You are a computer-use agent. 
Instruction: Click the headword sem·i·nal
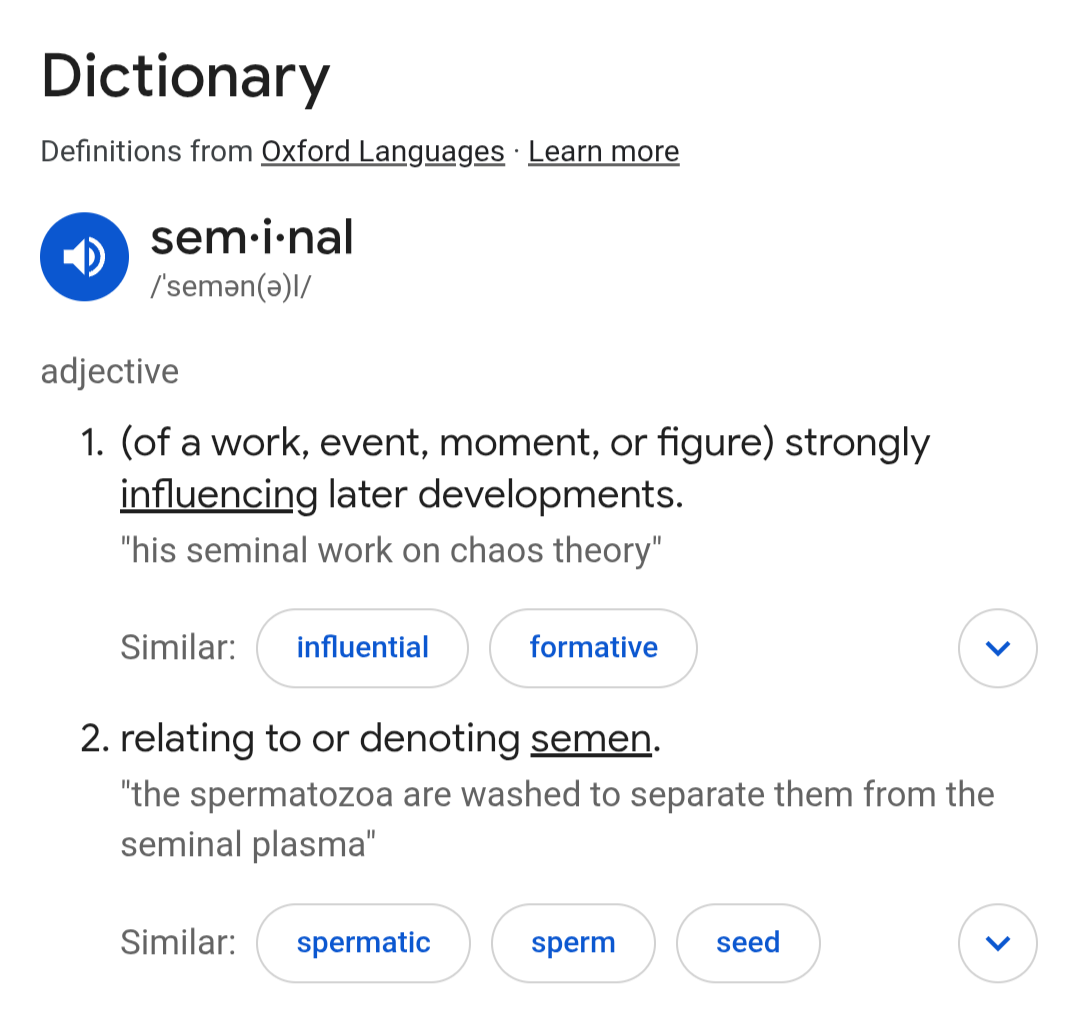(x=252, y=239)
